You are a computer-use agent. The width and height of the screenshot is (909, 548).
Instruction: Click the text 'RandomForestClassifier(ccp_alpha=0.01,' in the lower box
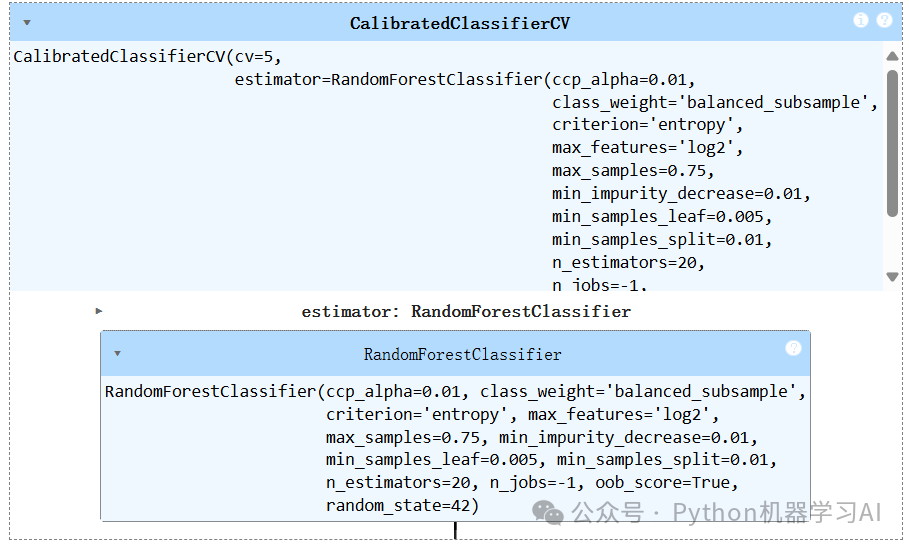(286, 392)
